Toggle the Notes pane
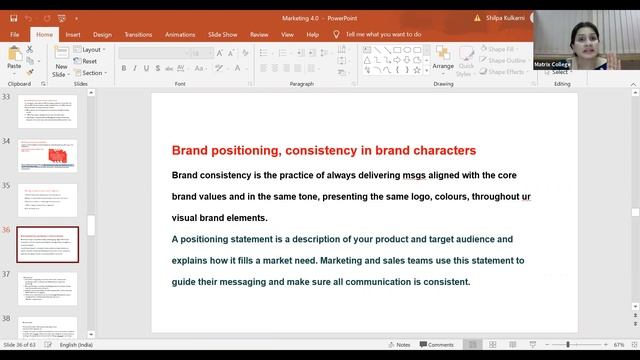 [x=400, y=345]
